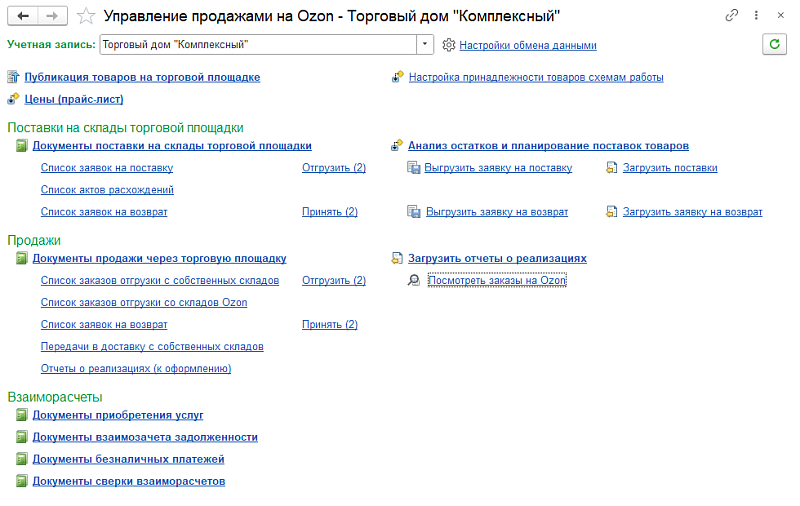Image resolution: width=800 pixels, height=506 pixels.
Task: Open Документы сверки взаиморасчетов link
Action: pos(129,481)
